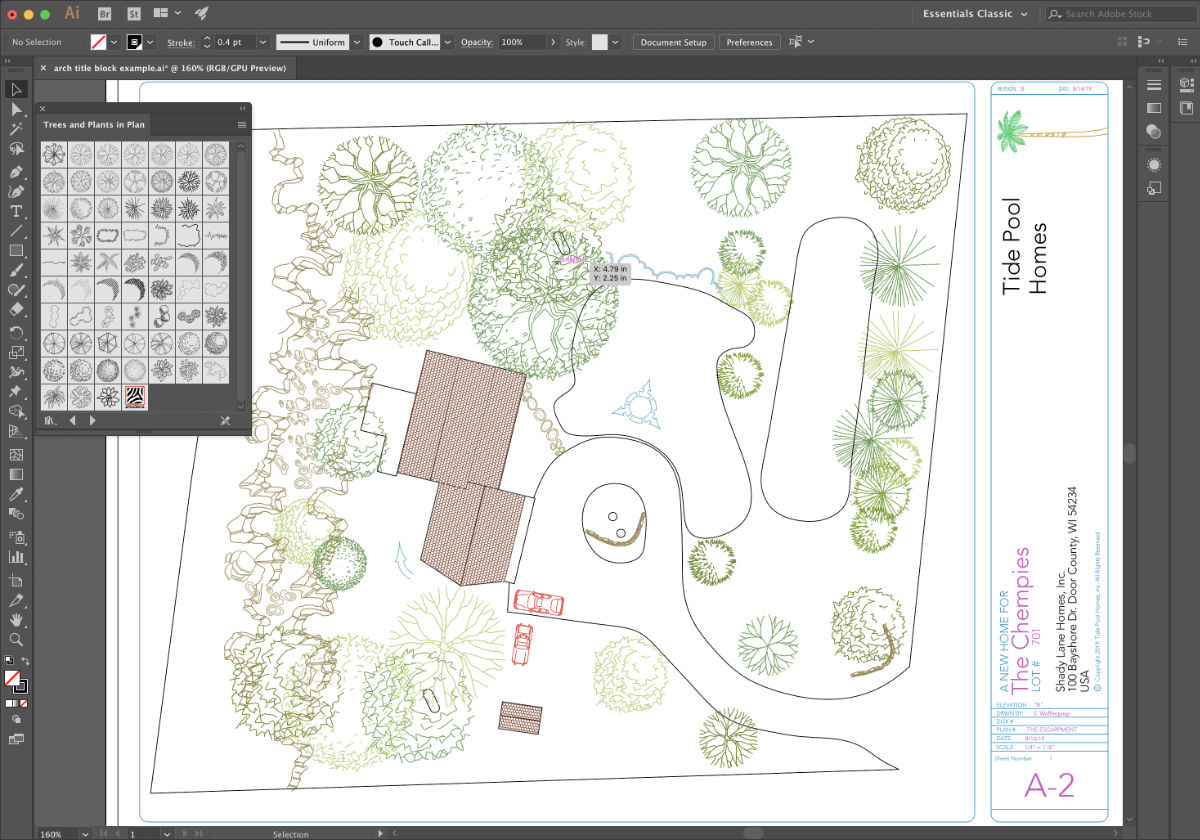The height and width of the screenshot is (840, 1200).
Task: Select the Type tool
Action: pyautogui.click(x=16, y=212)
